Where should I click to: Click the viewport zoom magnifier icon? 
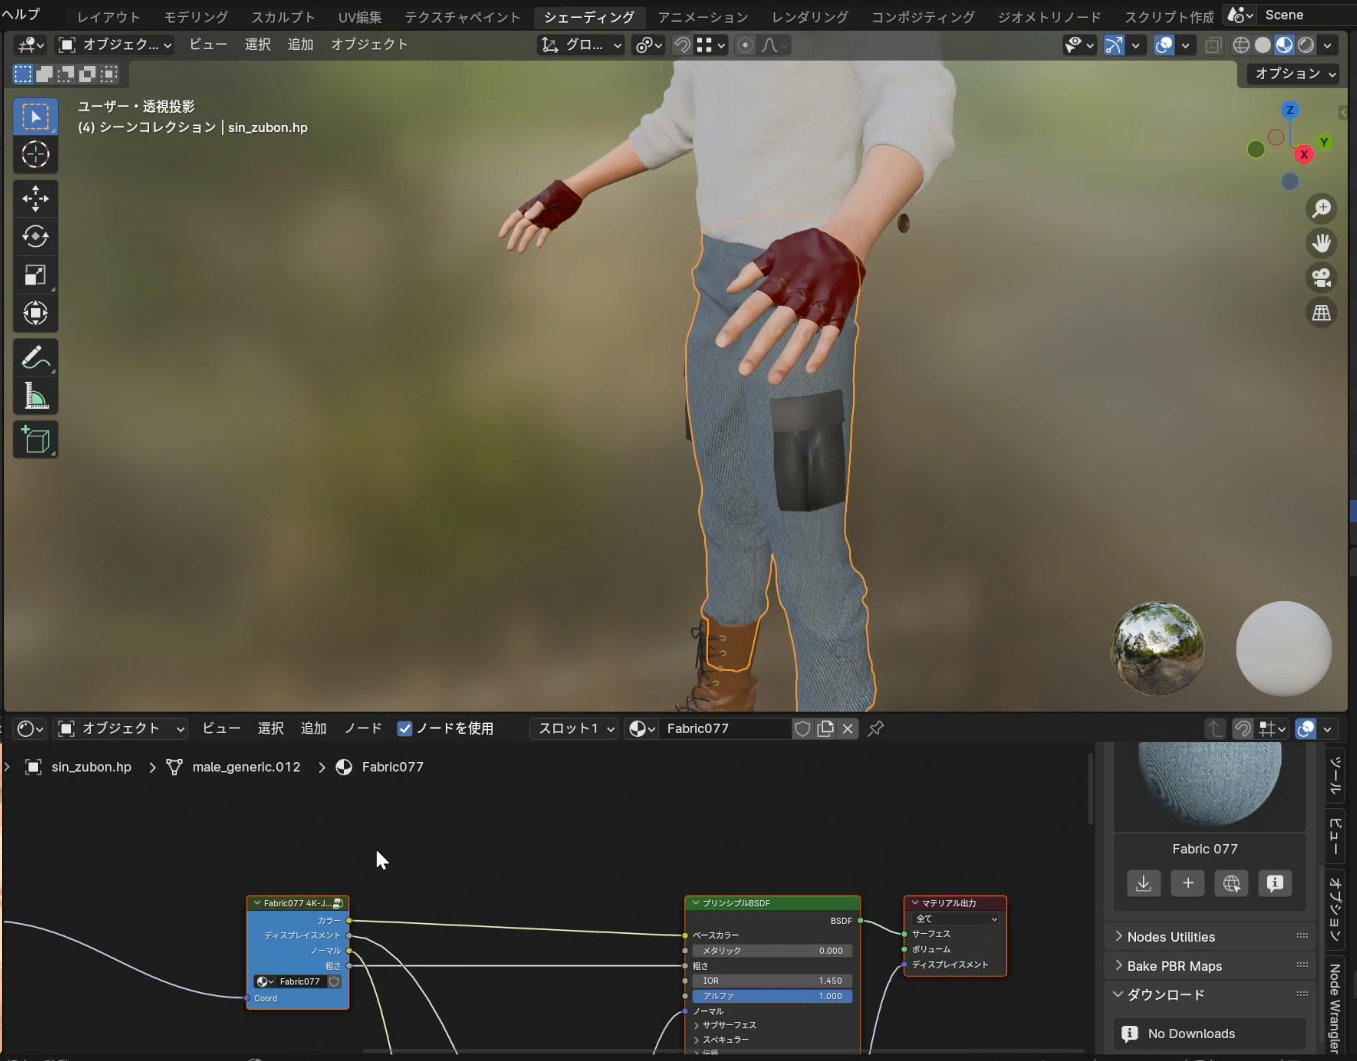(1321, 208)
